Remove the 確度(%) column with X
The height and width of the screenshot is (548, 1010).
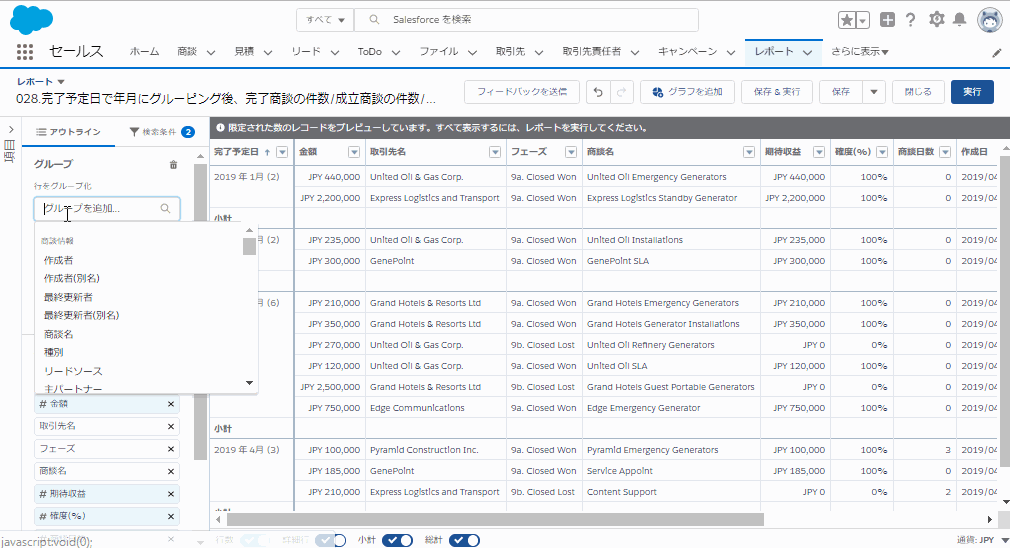171,516
